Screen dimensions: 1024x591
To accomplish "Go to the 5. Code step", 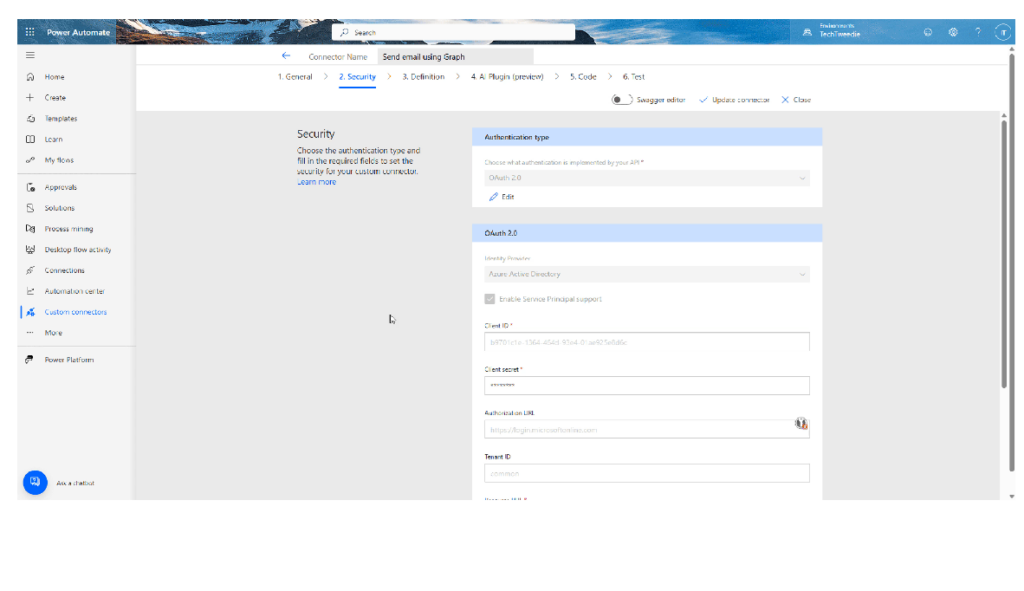I will [x=583, y=77].
